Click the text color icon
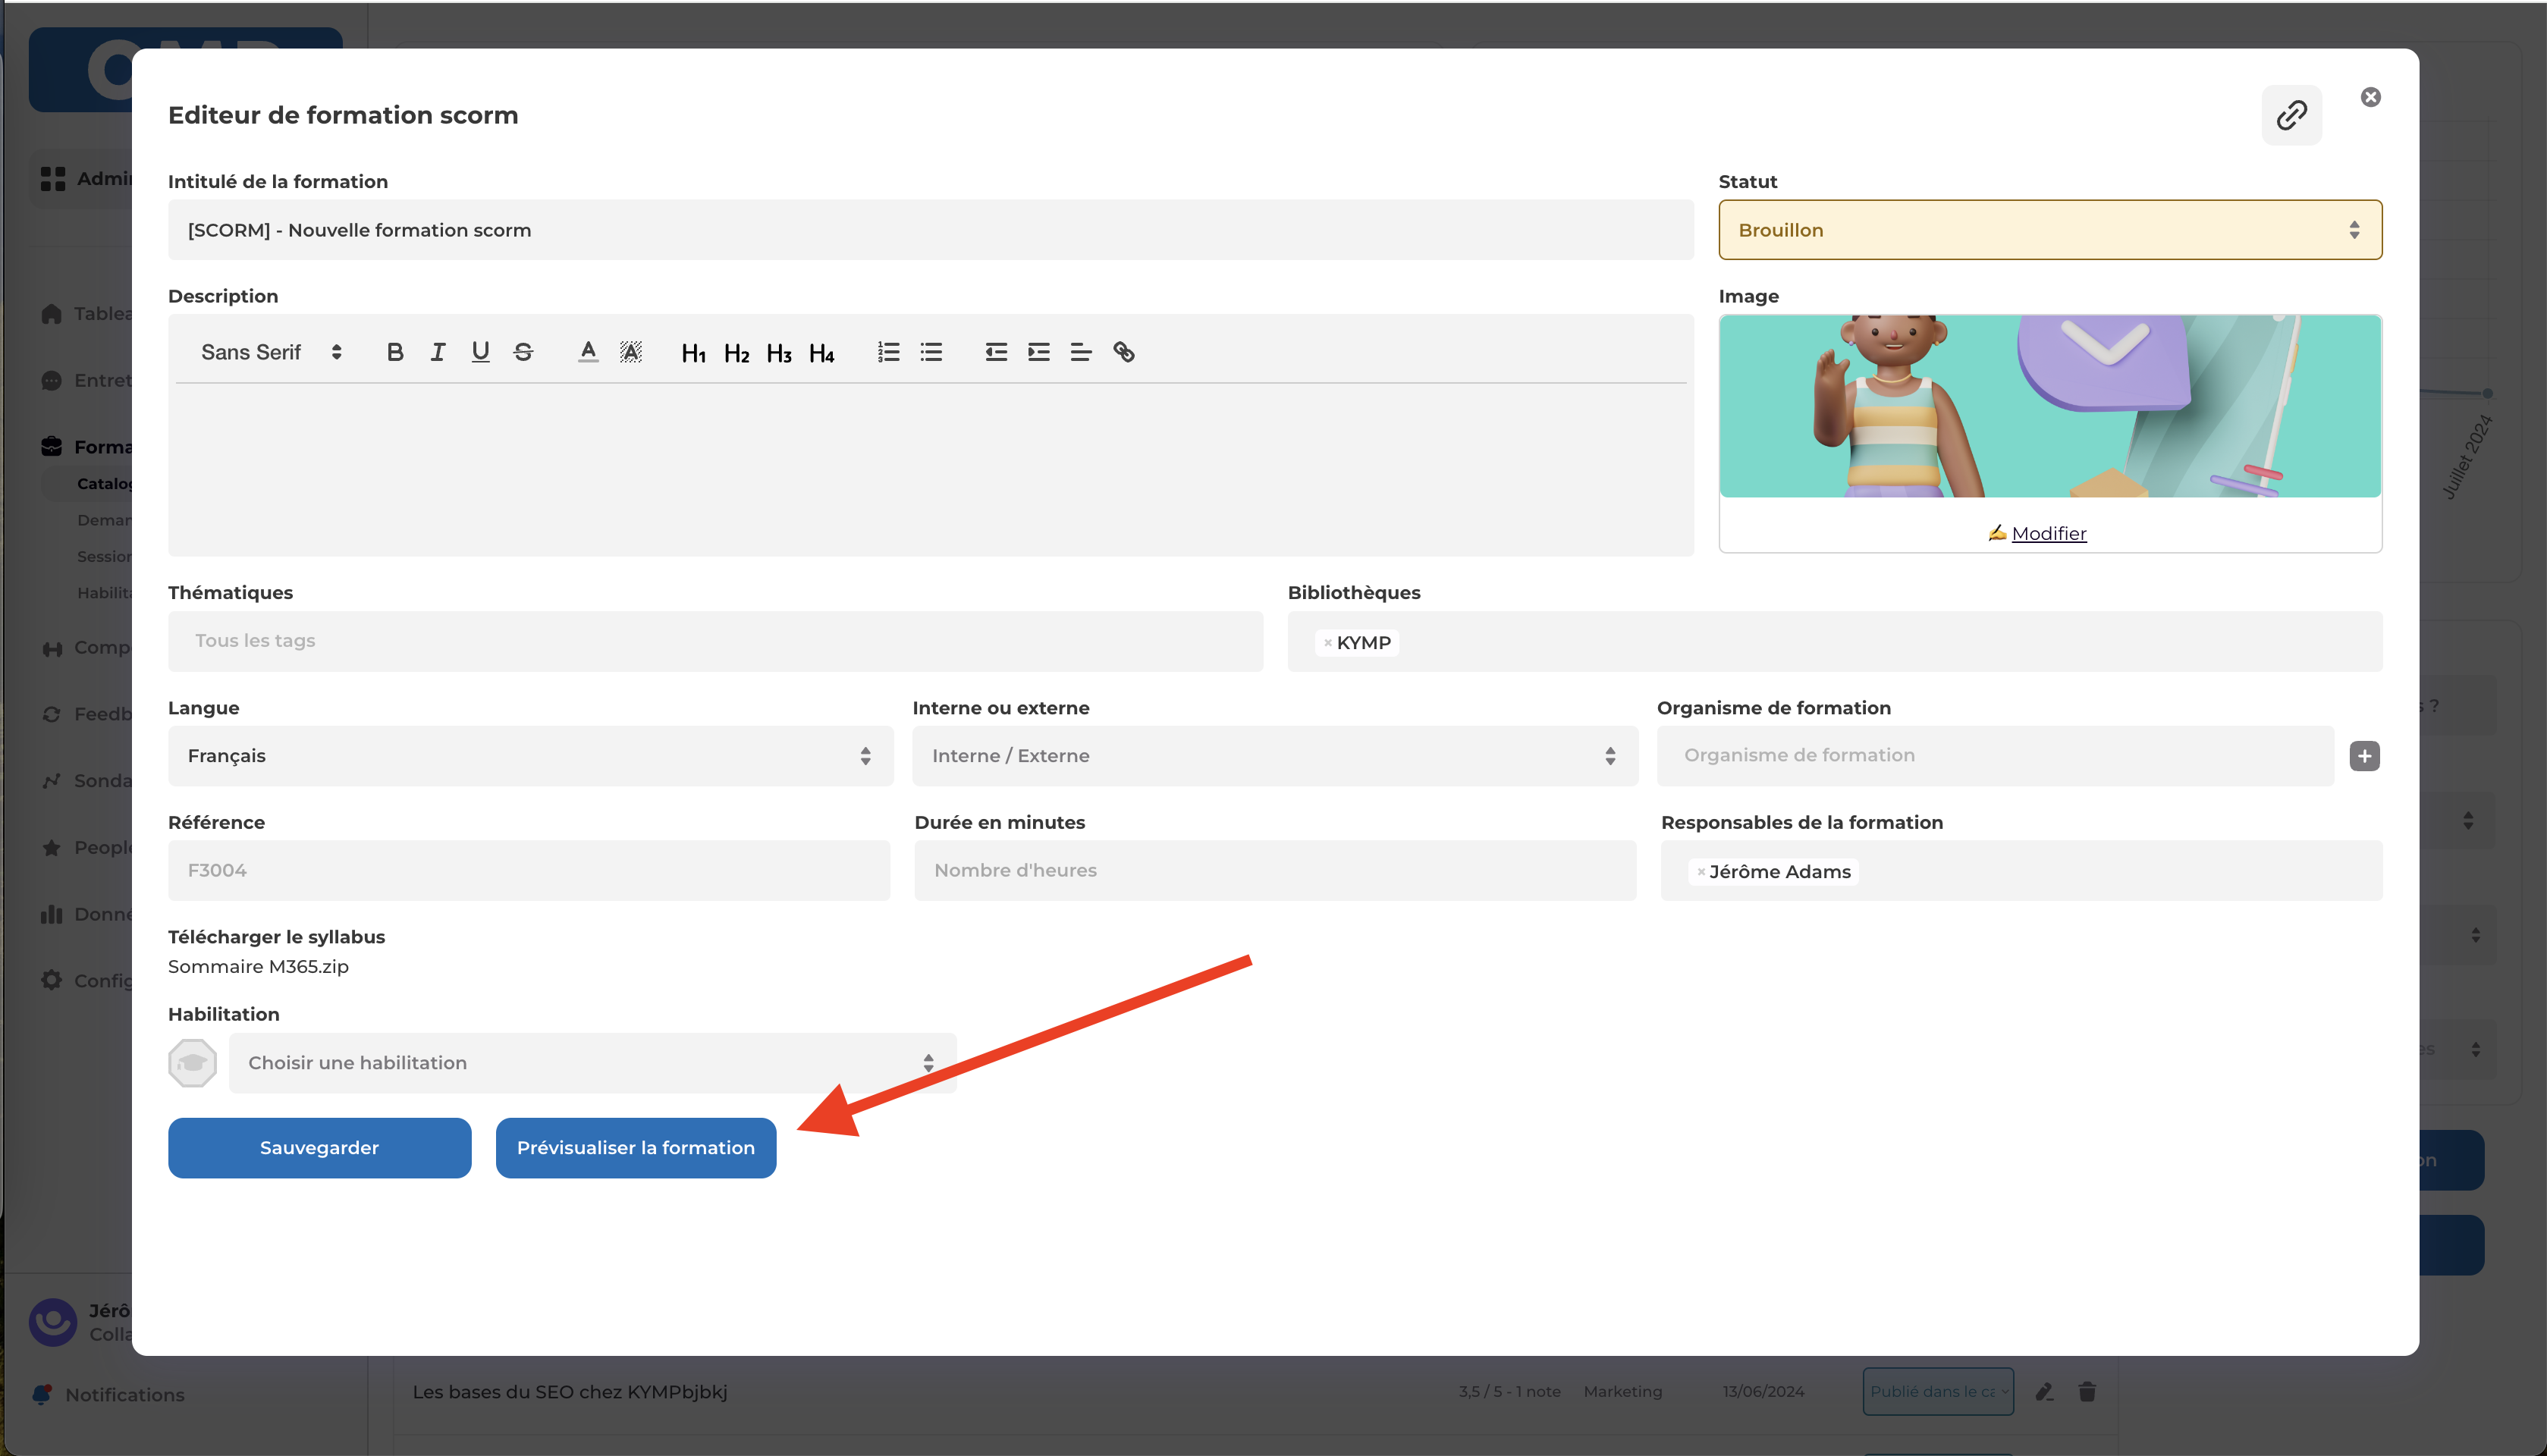This screenshot has width=2547, height=1456. (x=588, y=352)
